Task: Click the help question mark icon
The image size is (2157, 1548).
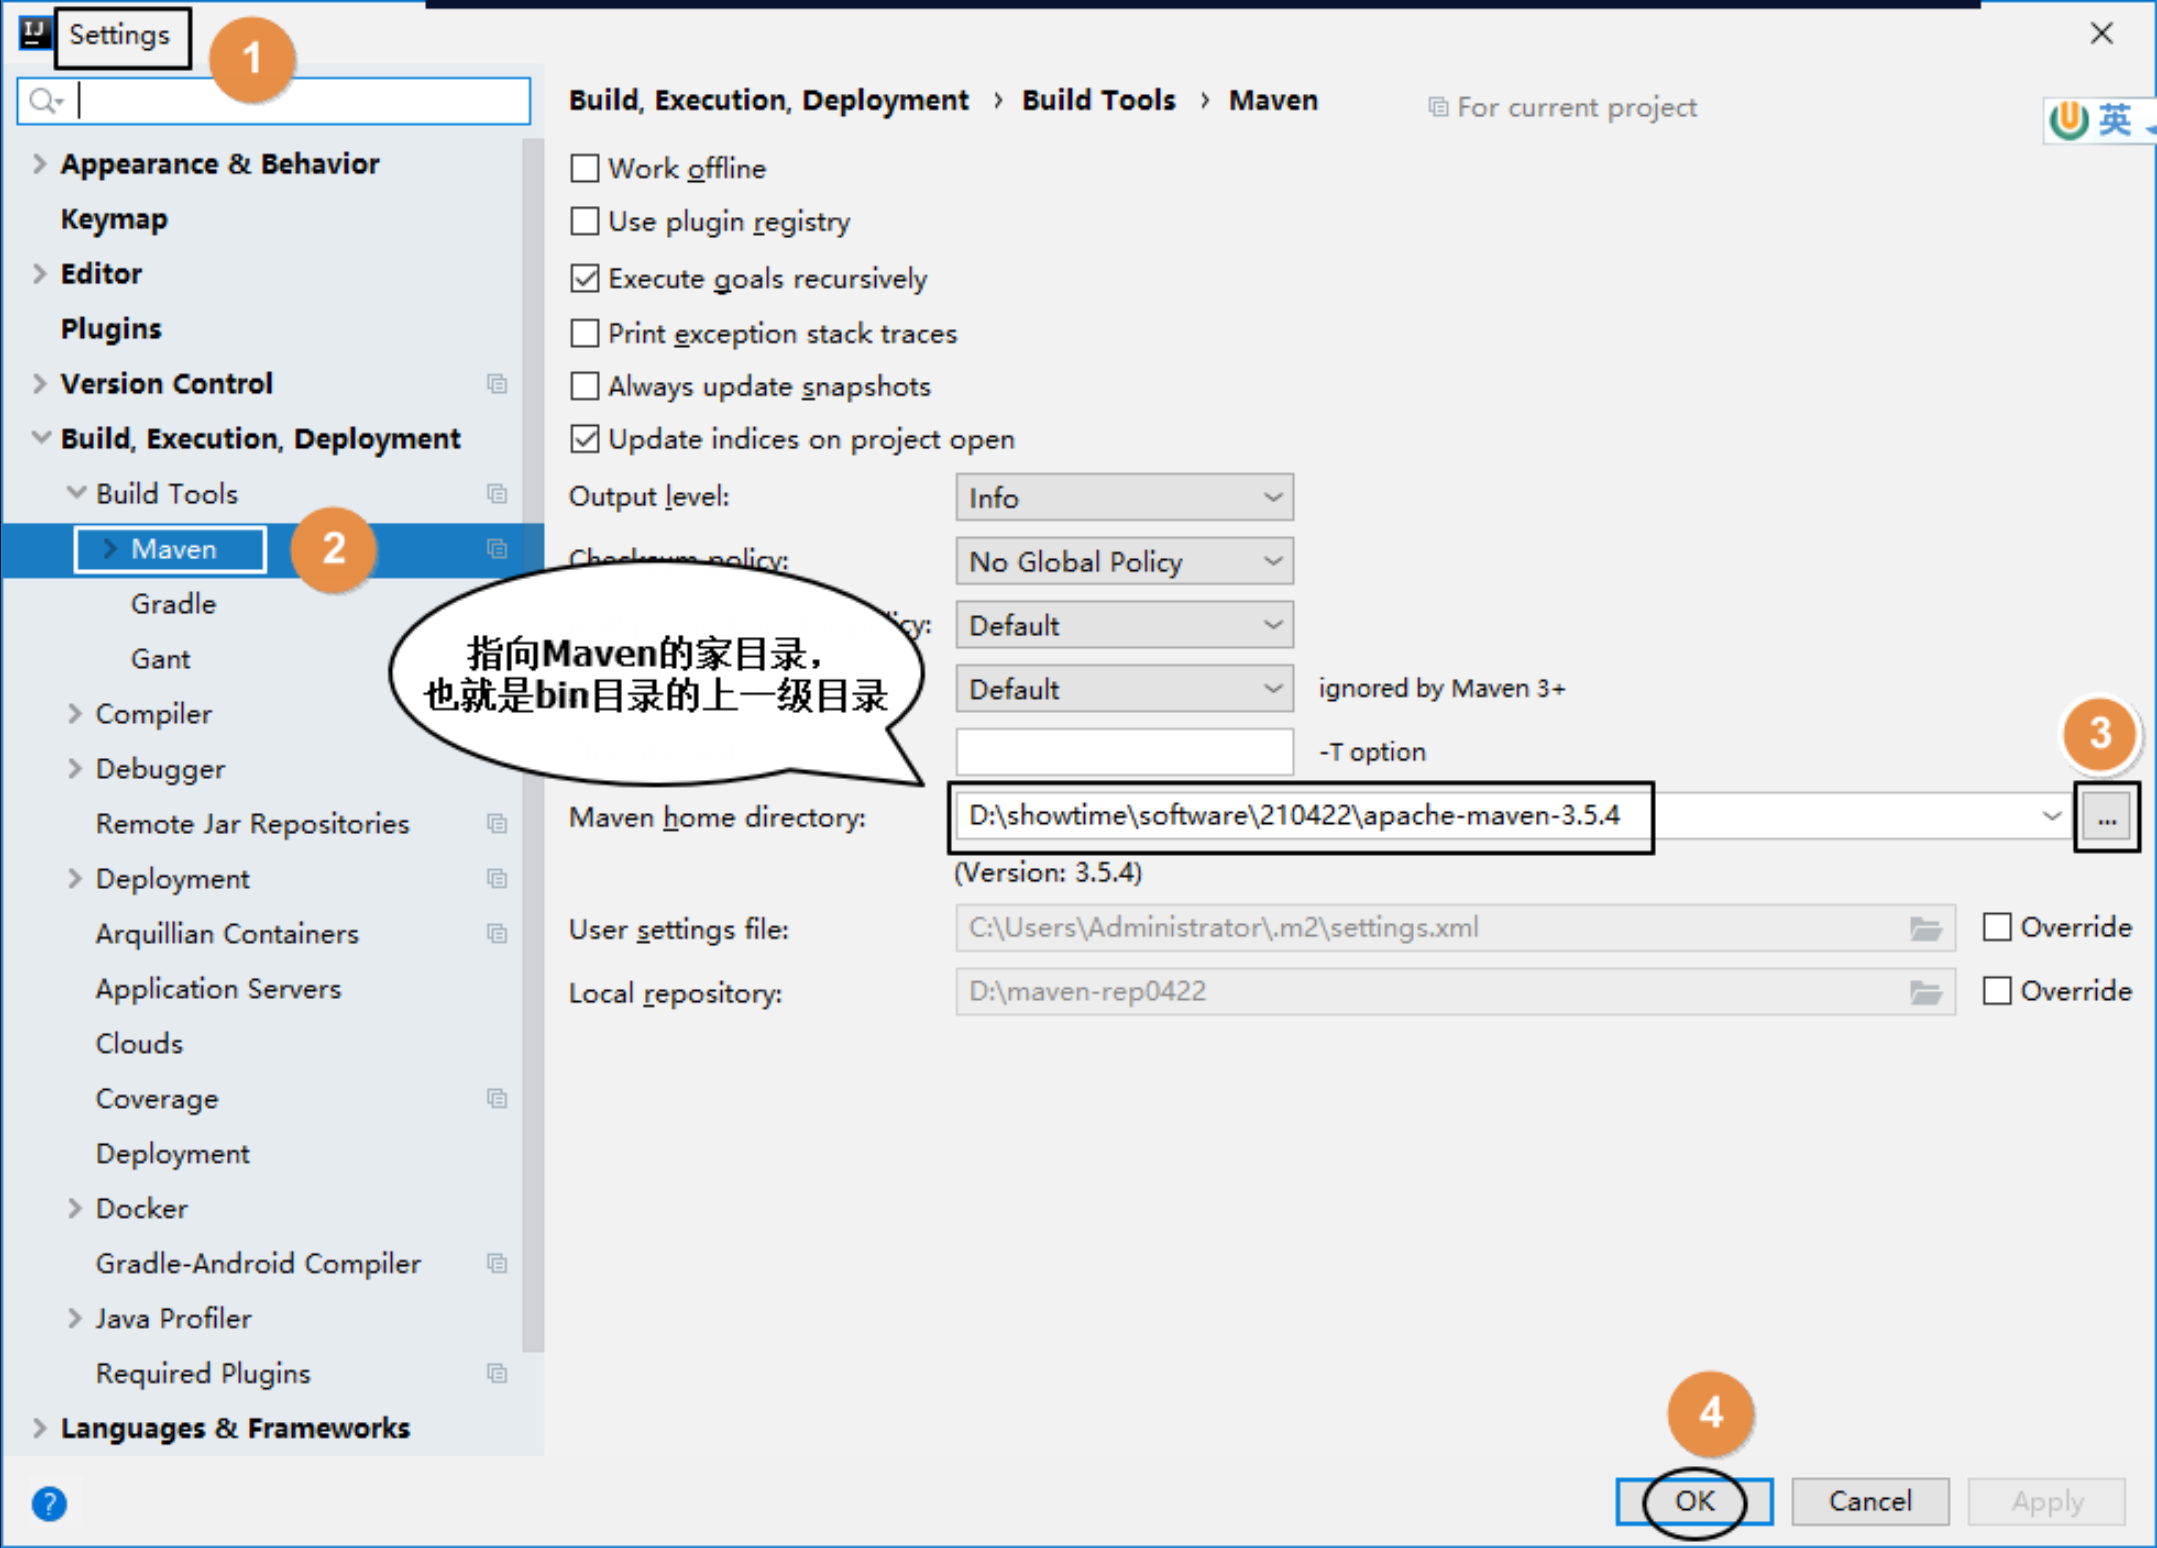Action: point(48,1502)
